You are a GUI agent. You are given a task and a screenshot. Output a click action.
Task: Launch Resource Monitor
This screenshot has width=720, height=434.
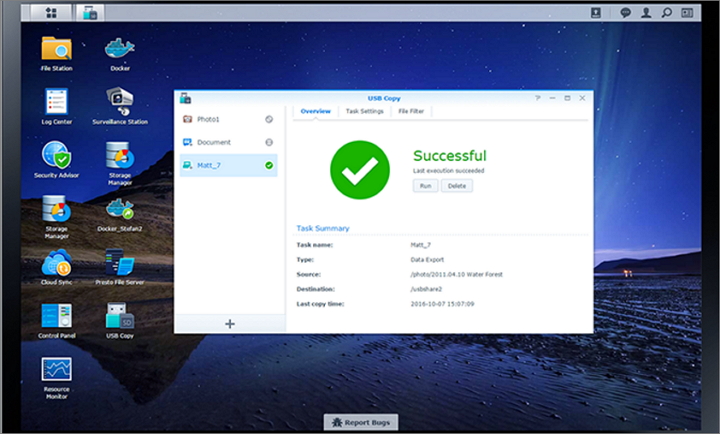point(56,373)
